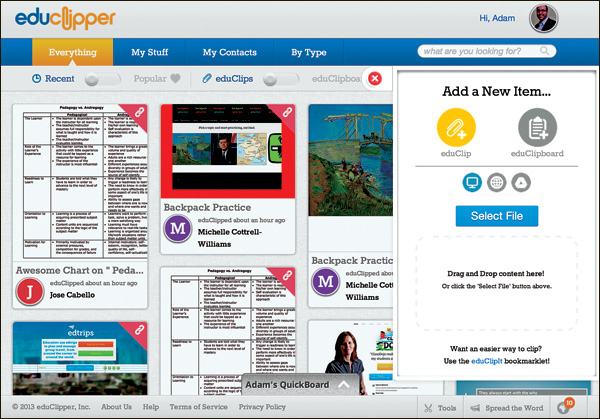Screen dimensions: 600x419
Task: Click link icon on second Pedagogy chart card
Action: (x=287, y=275)
